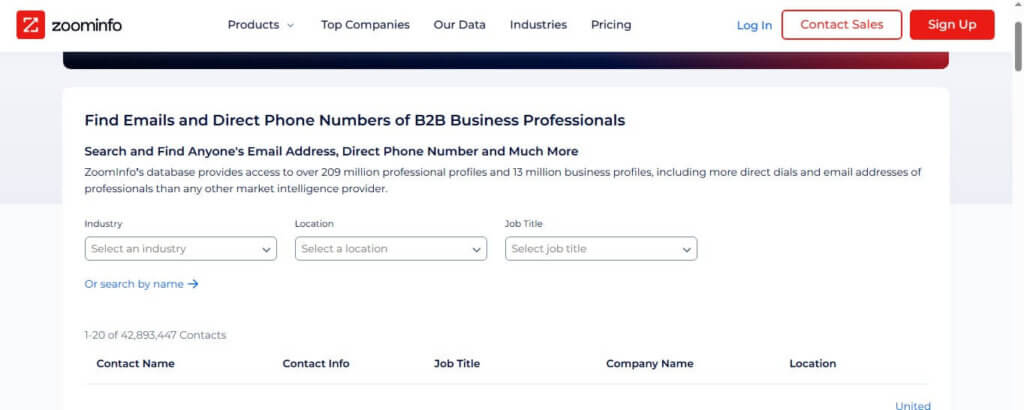
Task: Click inside Select a location field
Action: (x=391, y=249)
